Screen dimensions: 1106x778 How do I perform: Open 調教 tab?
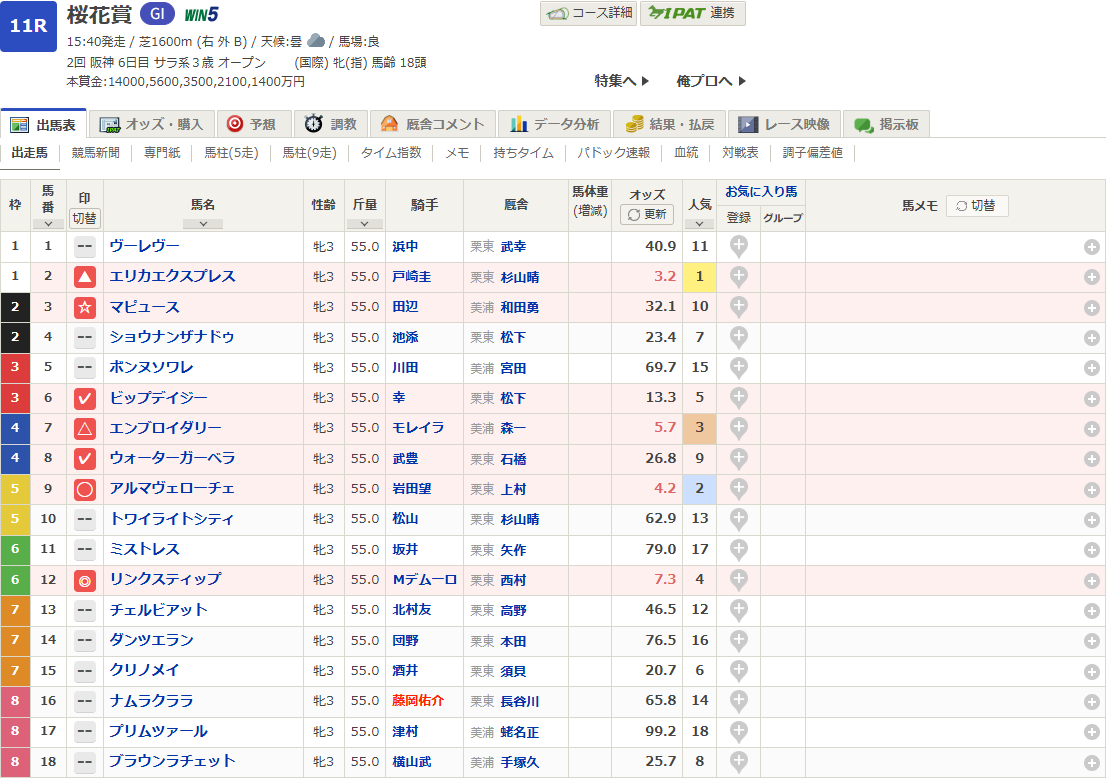[331, 124]
